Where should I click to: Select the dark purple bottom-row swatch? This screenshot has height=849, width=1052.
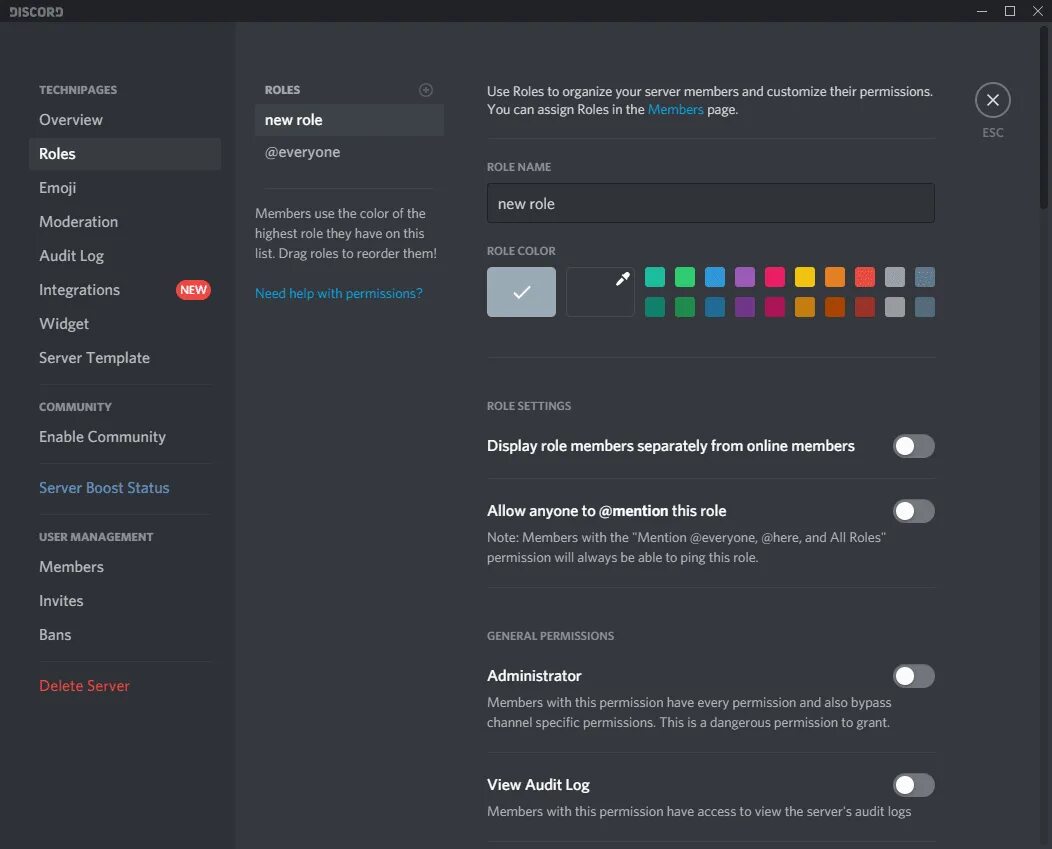745,307
